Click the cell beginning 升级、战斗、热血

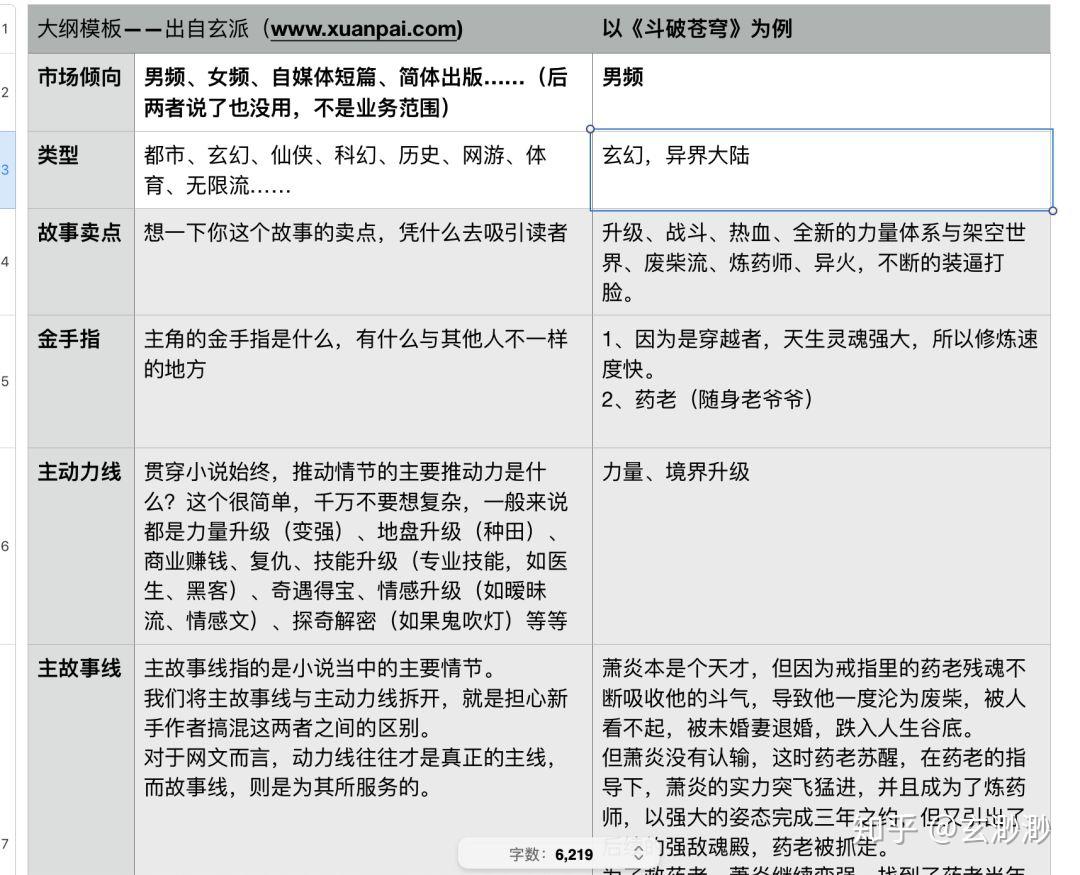821,262
